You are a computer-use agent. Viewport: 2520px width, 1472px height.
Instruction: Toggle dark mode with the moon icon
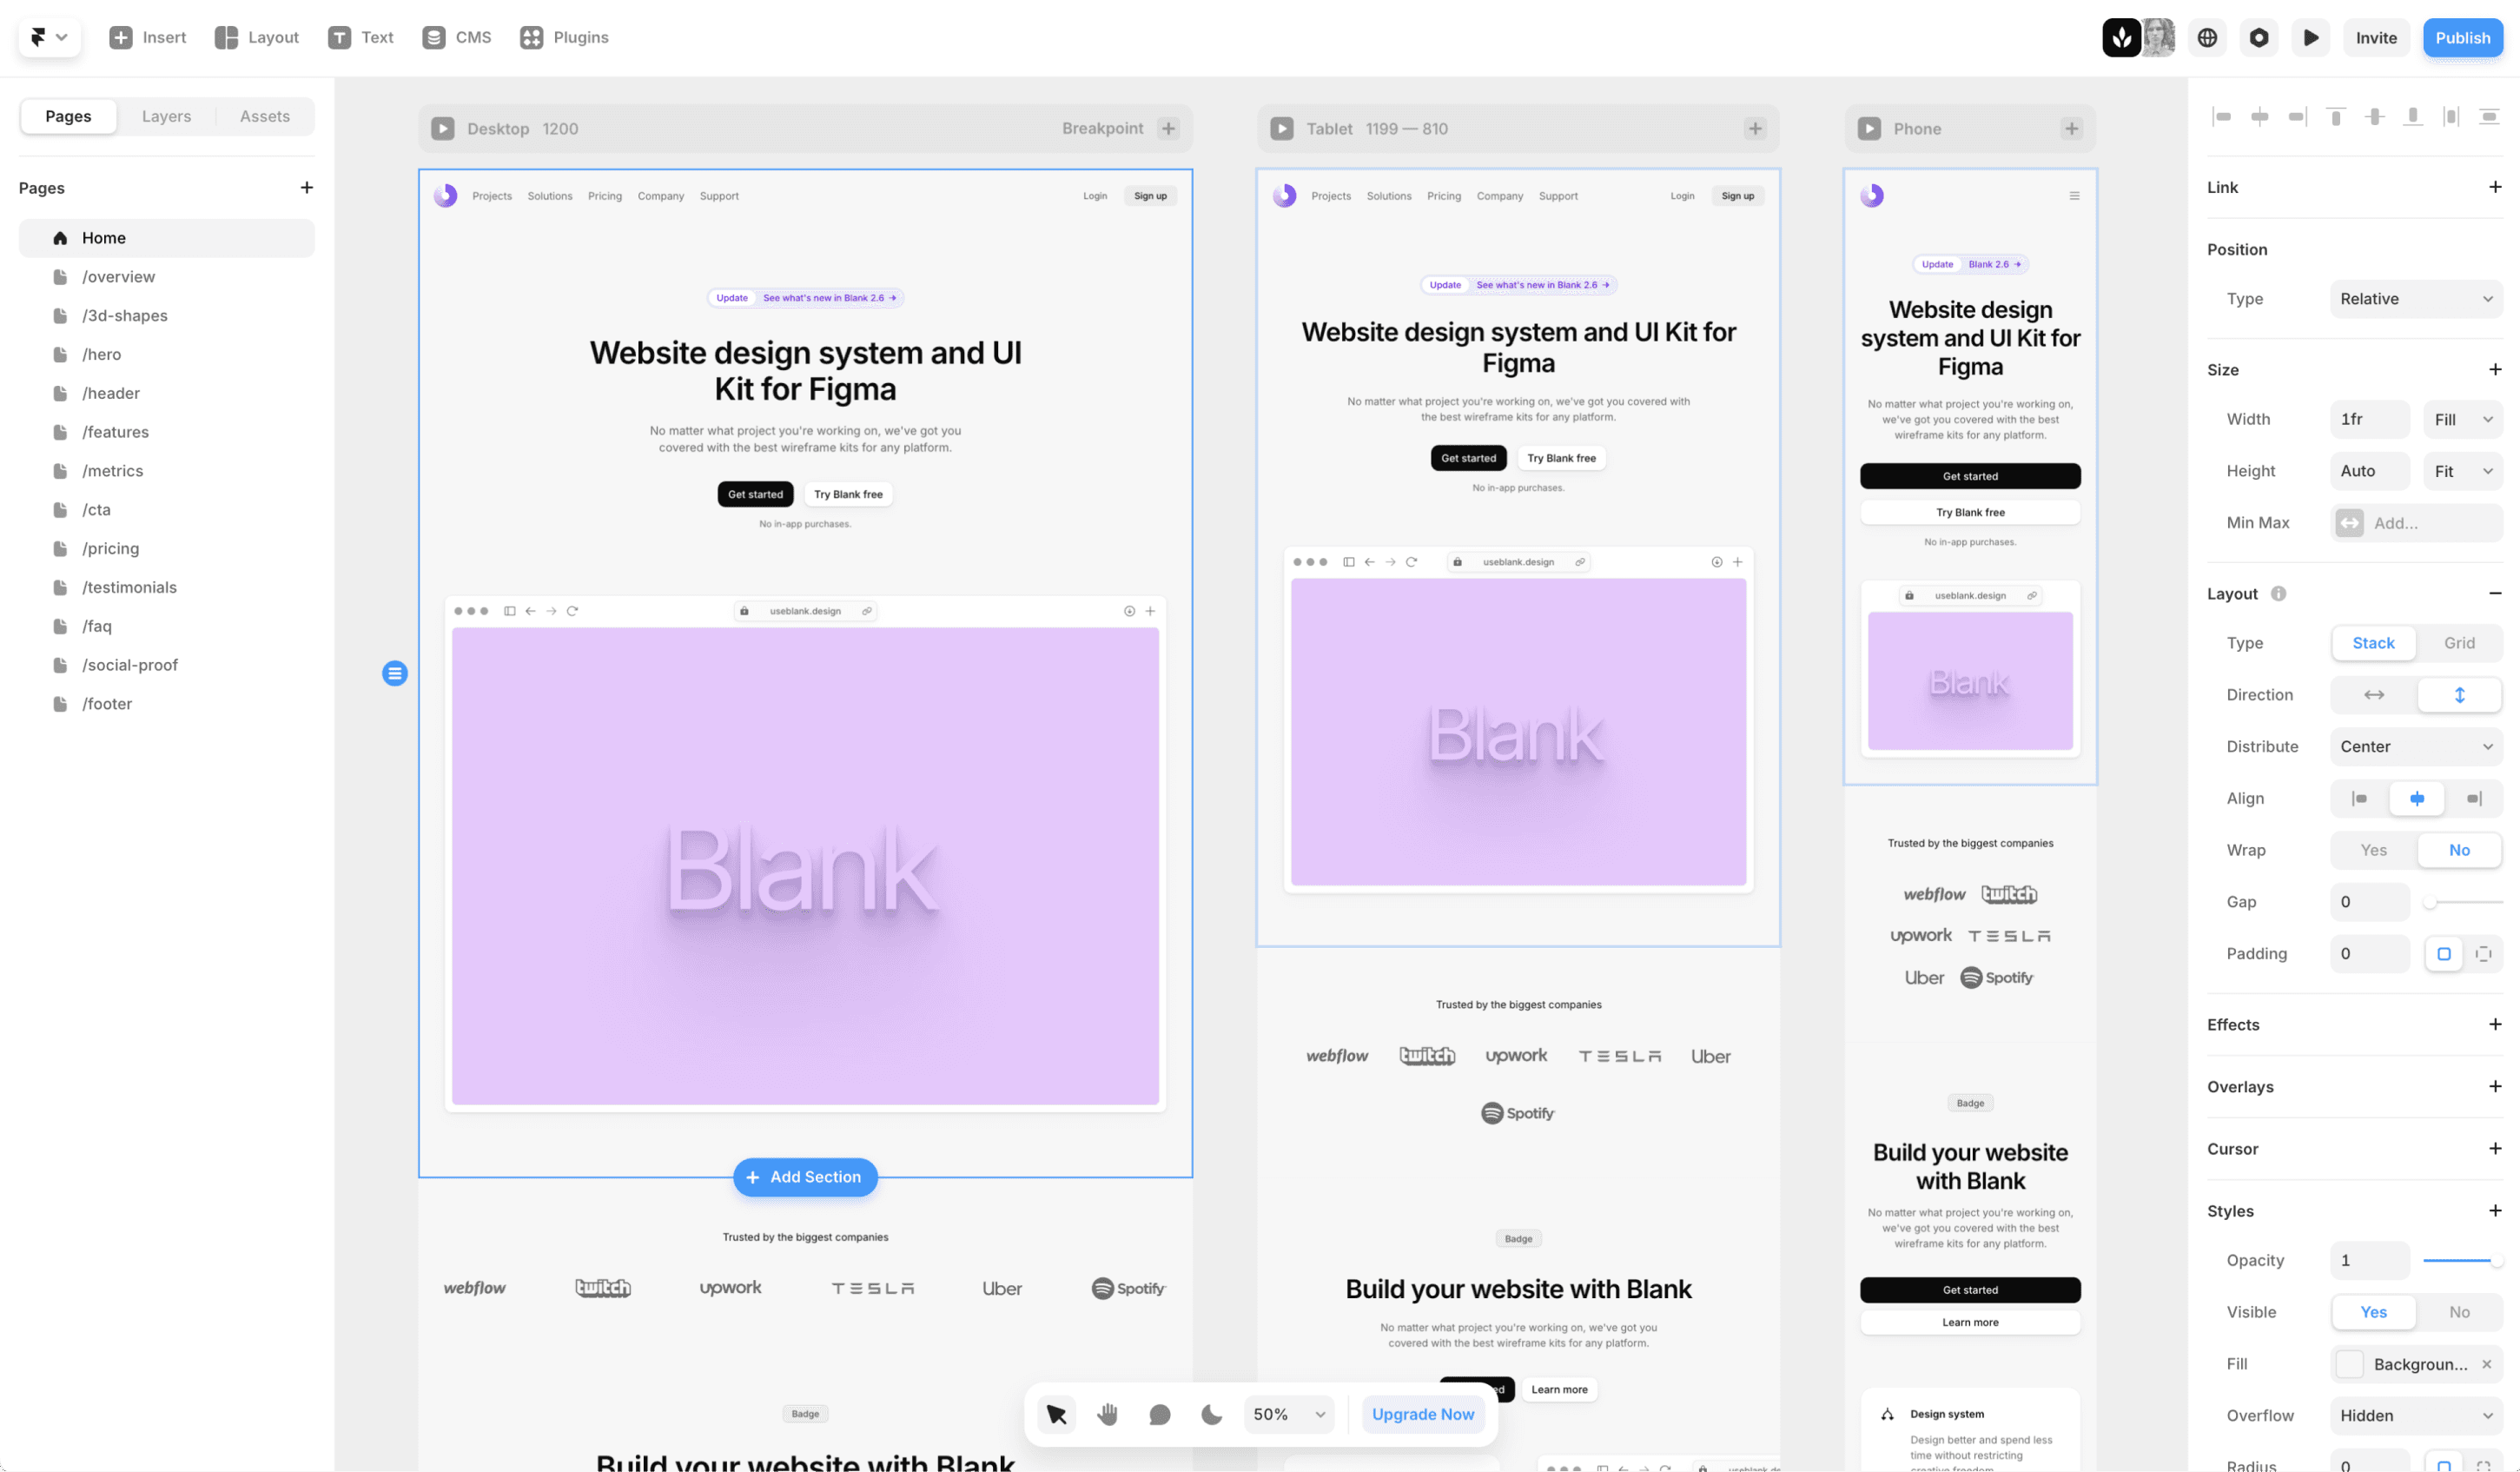click(1211, 1414)
